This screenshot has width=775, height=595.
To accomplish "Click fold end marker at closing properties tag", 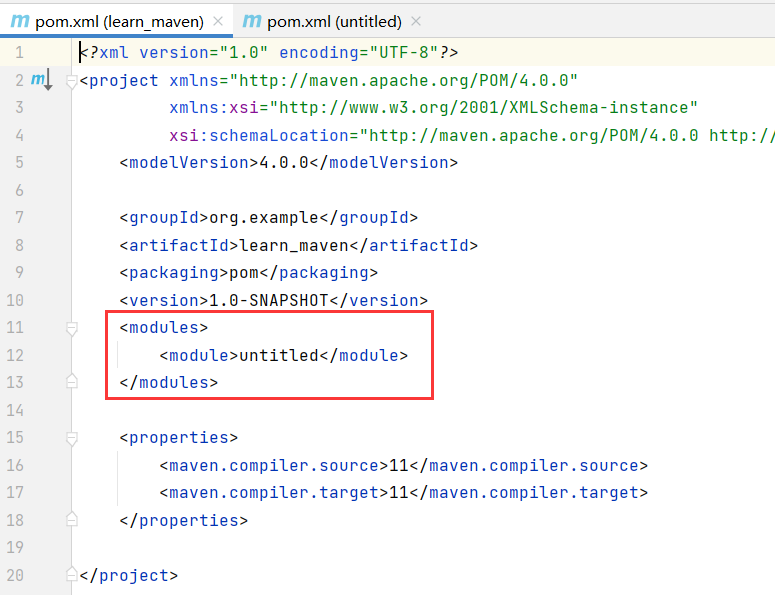I will tap(72, 519).
